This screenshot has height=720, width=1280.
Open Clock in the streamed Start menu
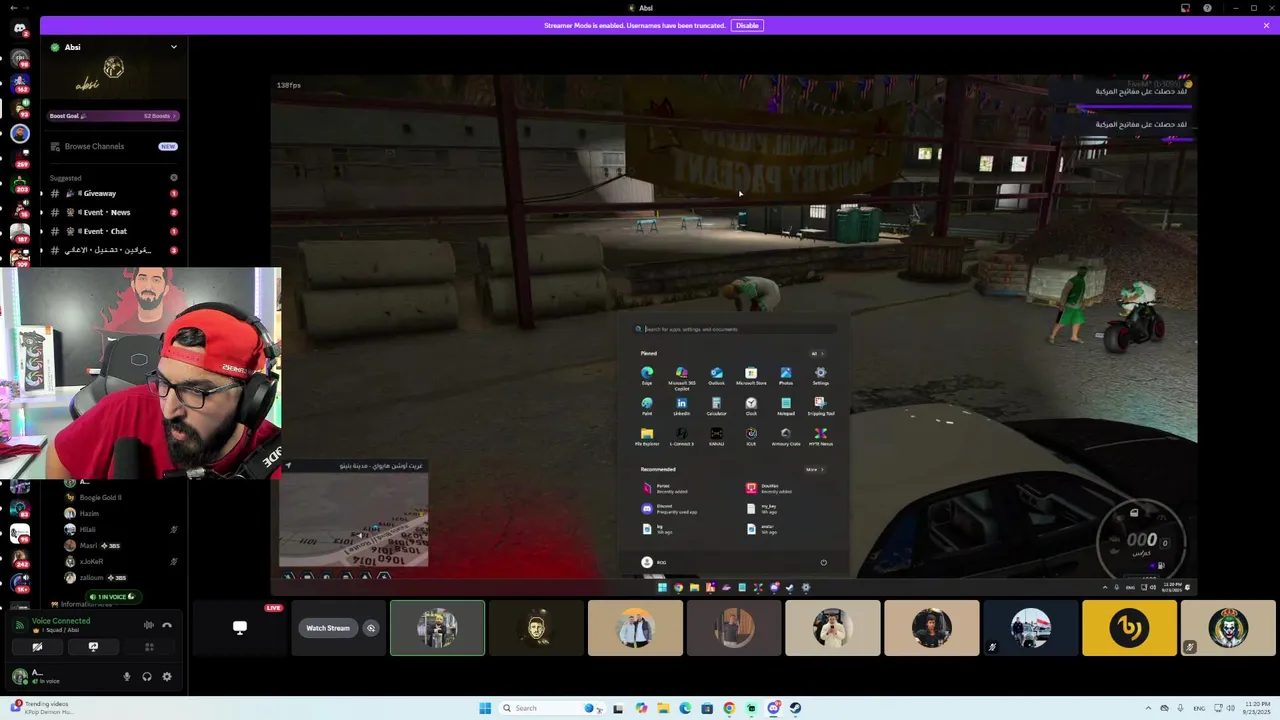pos(751,406)
